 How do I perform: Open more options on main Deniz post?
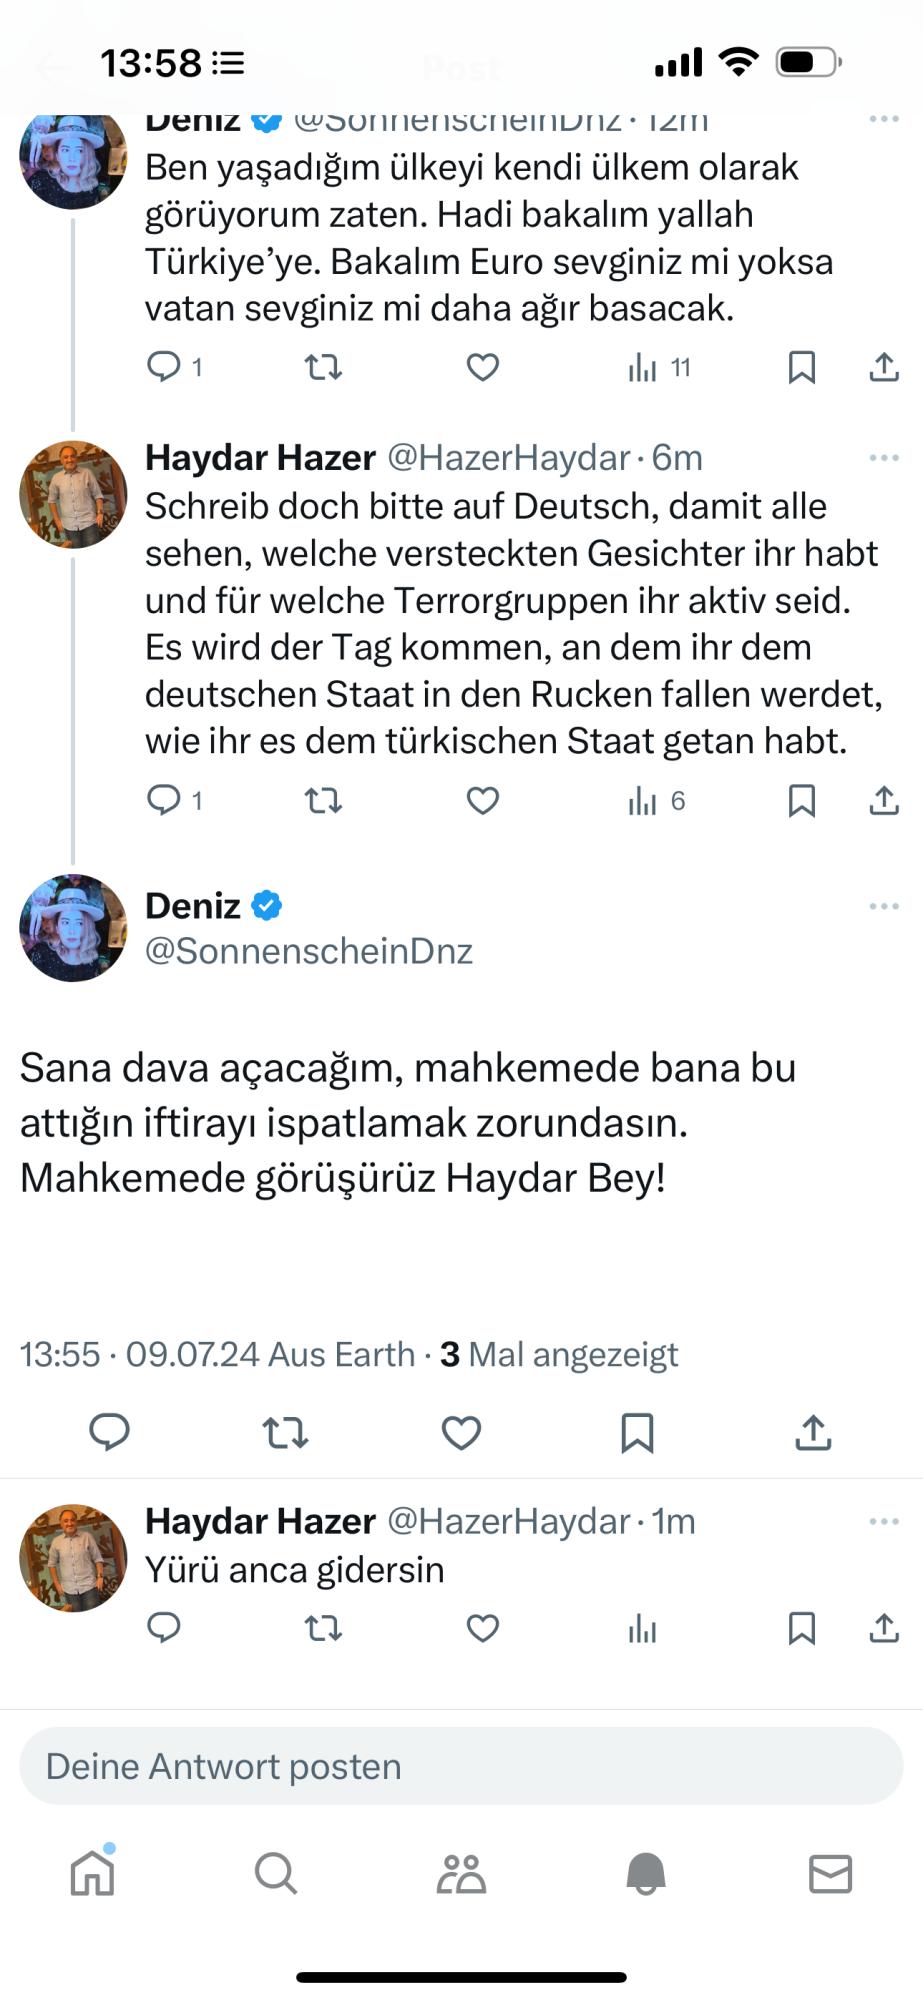[884, 906]
